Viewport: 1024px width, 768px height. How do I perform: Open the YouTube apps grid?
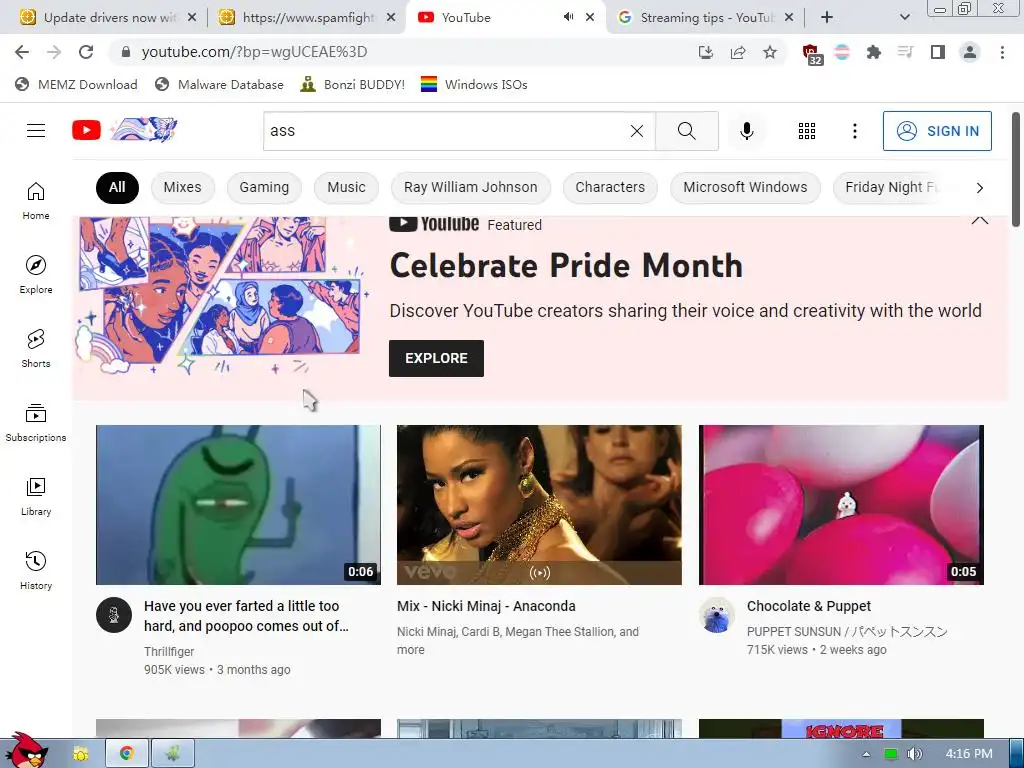point(807,131)
